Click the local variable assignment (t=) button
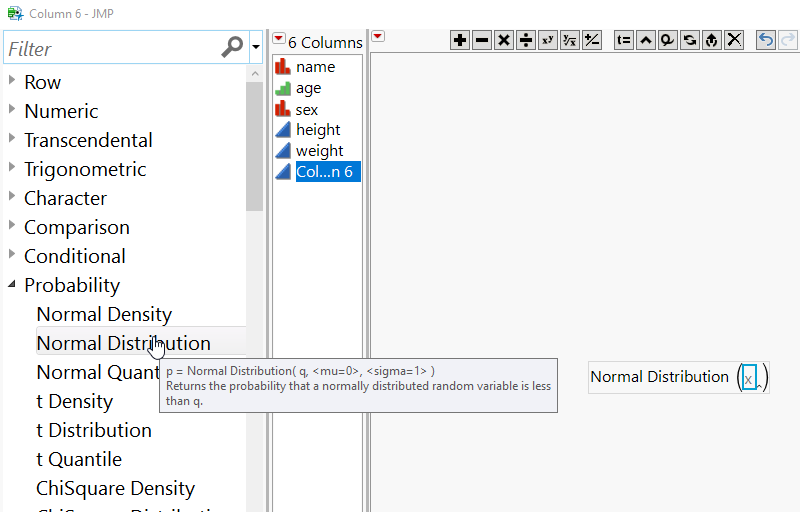The width and height of the screenshot is (800, 512). (623, 40)
